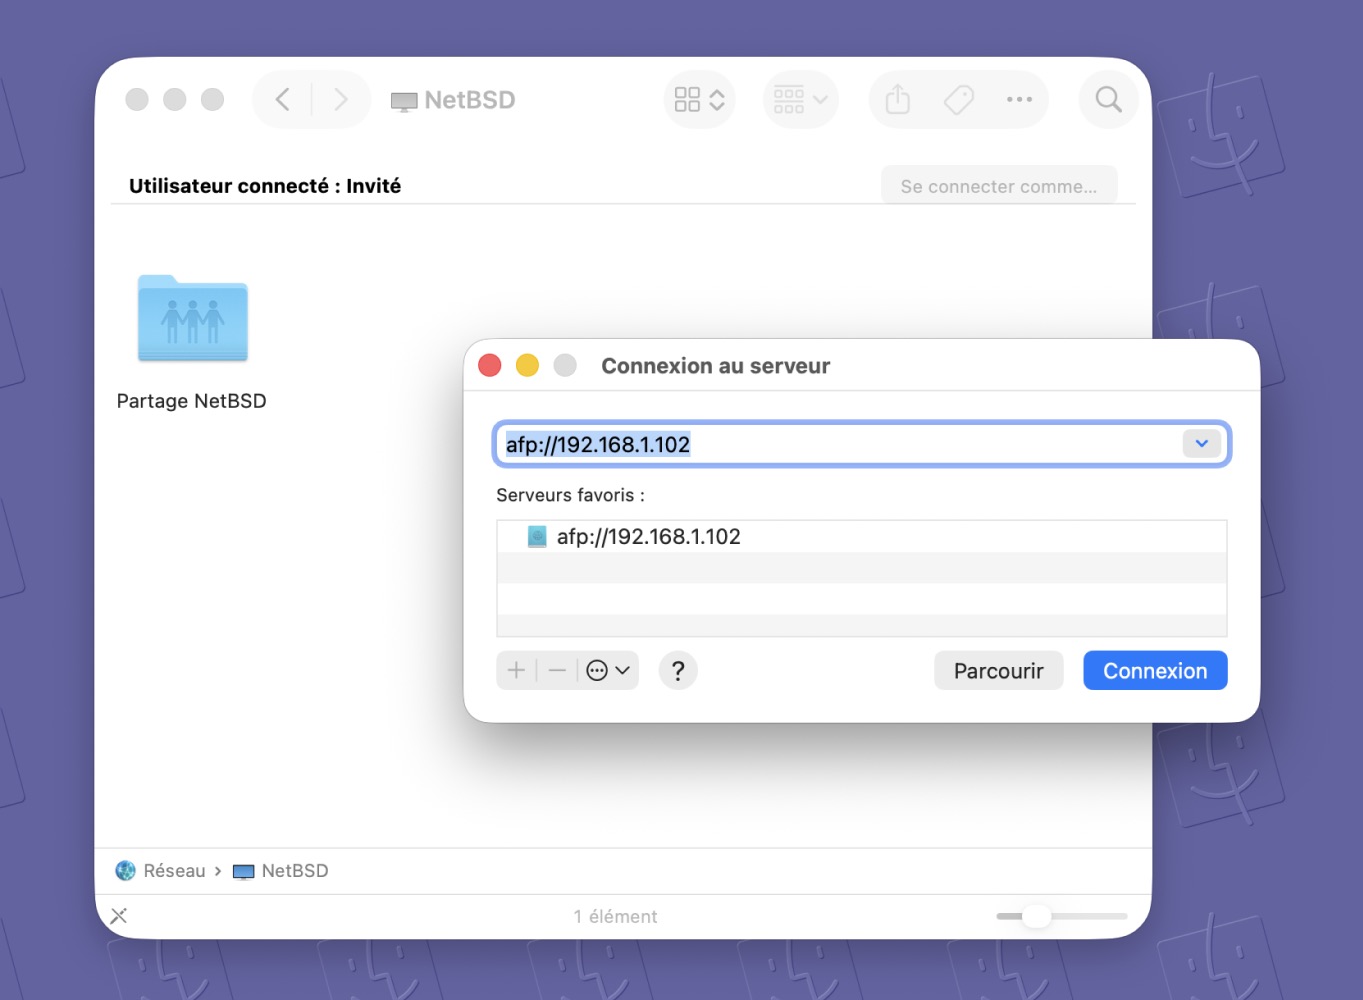
Task: Open the view options chevron in the toolbar
Action: [699, 99]
